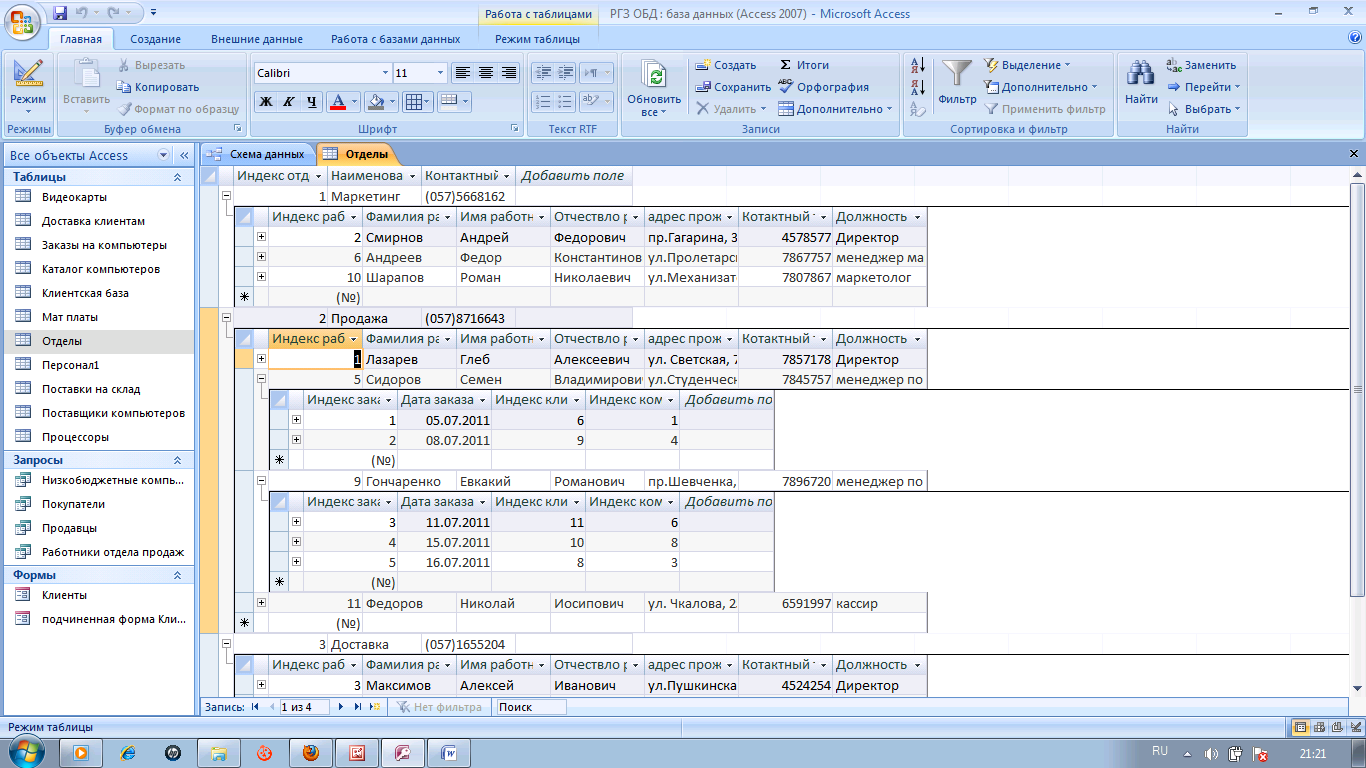This screenshot has width=1366, height=768.
Task: Collapse the Маркетинг department subdatasheet
Action: point(227,197)
